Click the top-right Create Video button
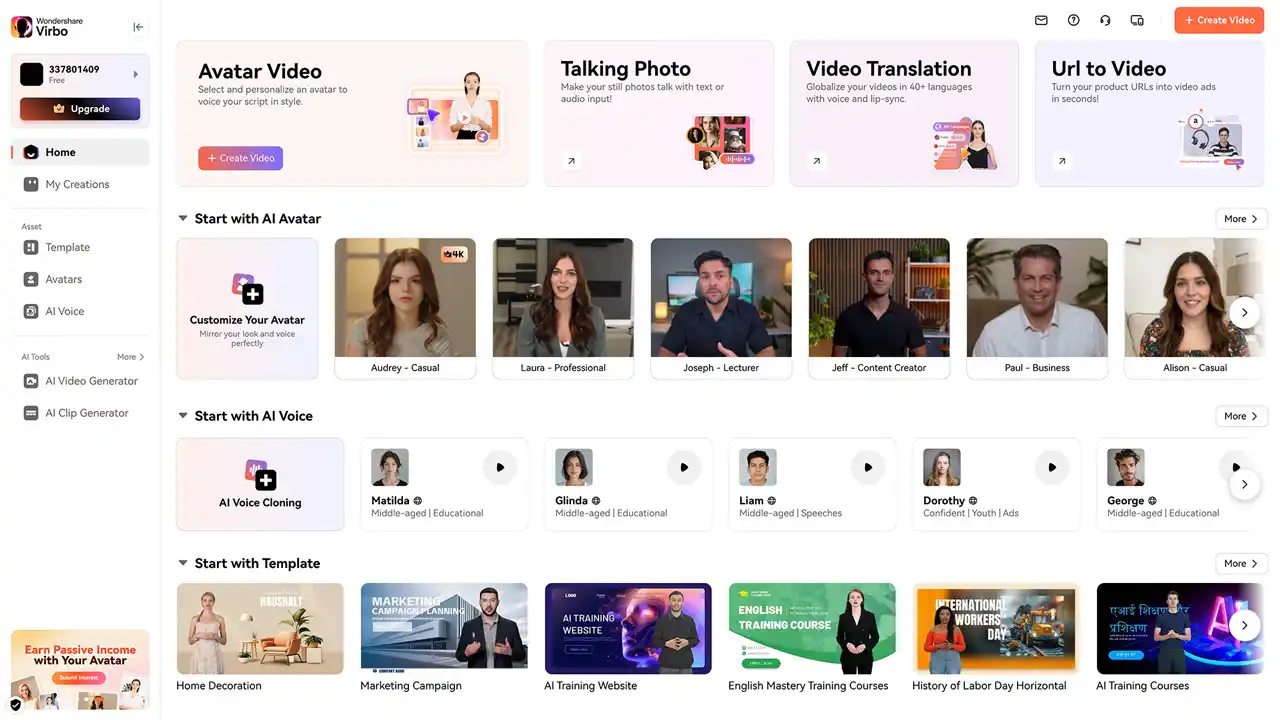This screenshot has width=1280, height=720. click(x=1219, y=20)
